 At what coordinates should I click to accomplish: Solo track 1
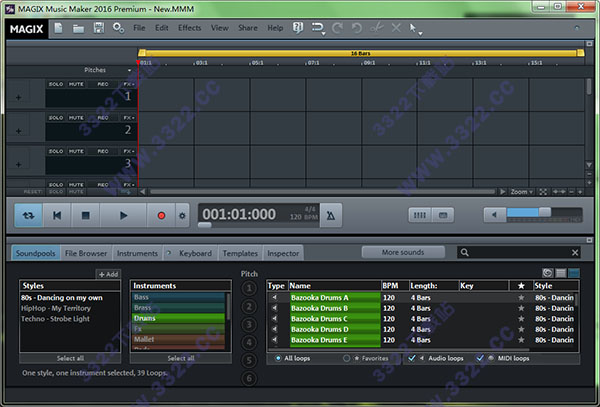(56, 84)
